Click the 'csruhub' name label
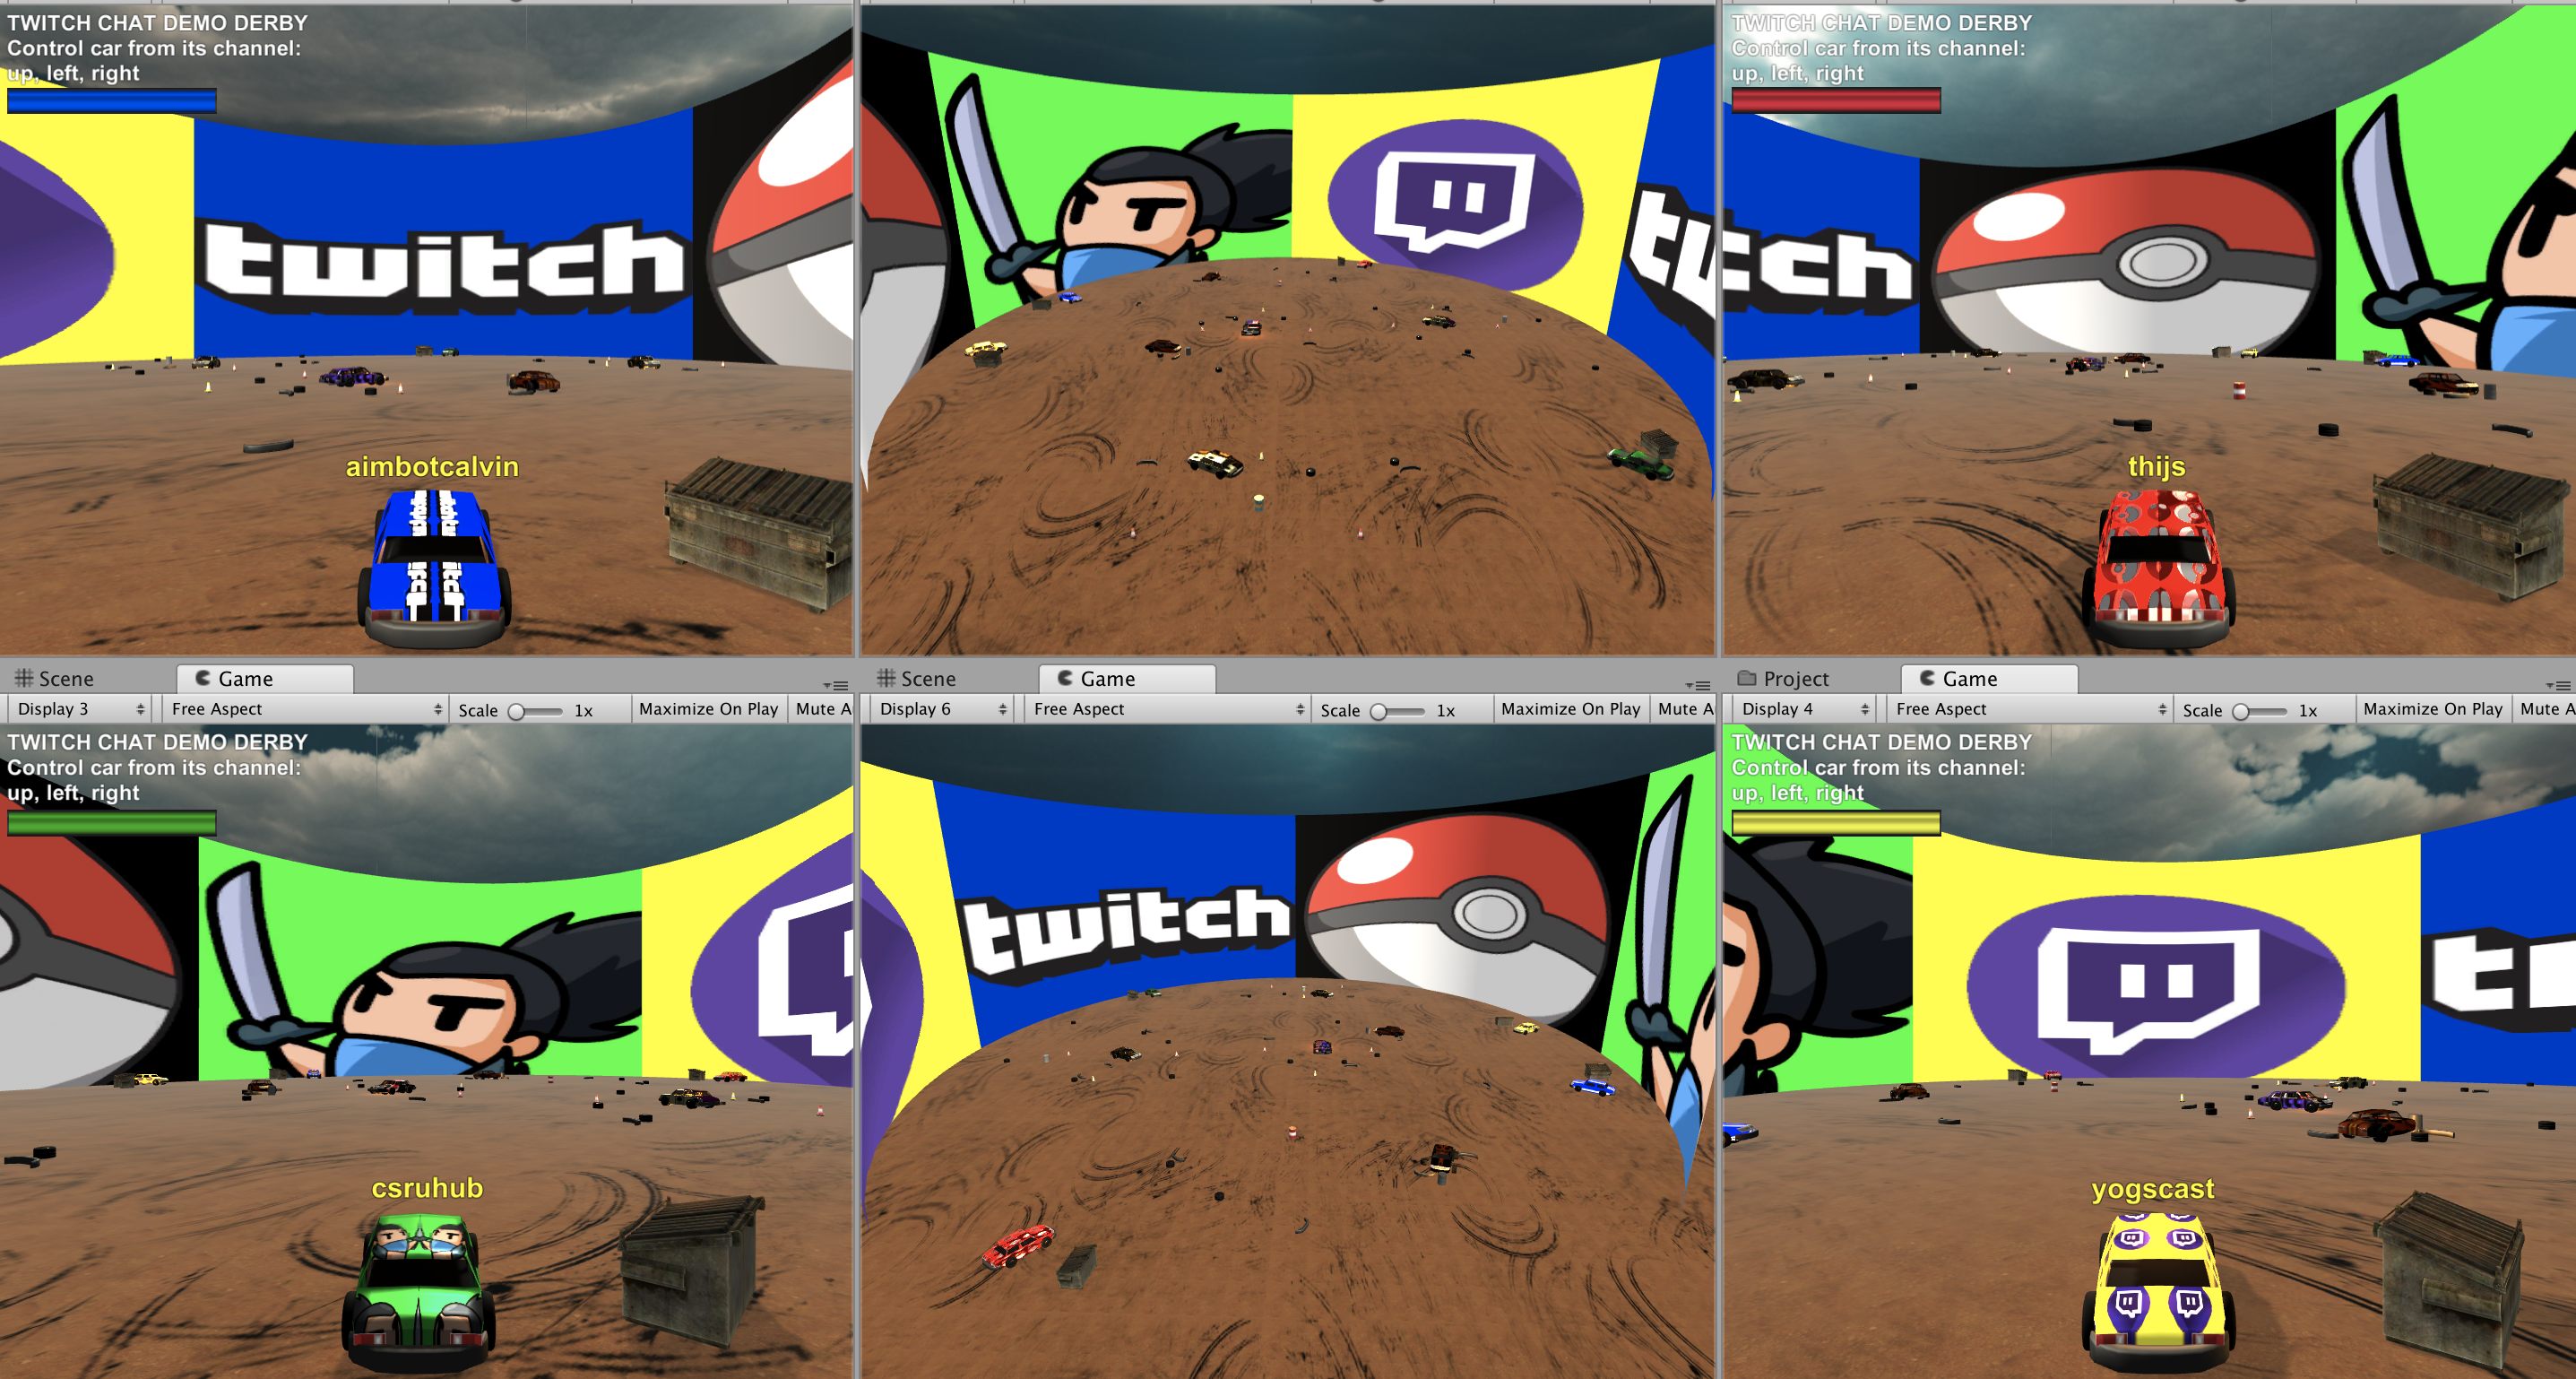Viewport: 2576px width, 1379px height. (427, 1188)
